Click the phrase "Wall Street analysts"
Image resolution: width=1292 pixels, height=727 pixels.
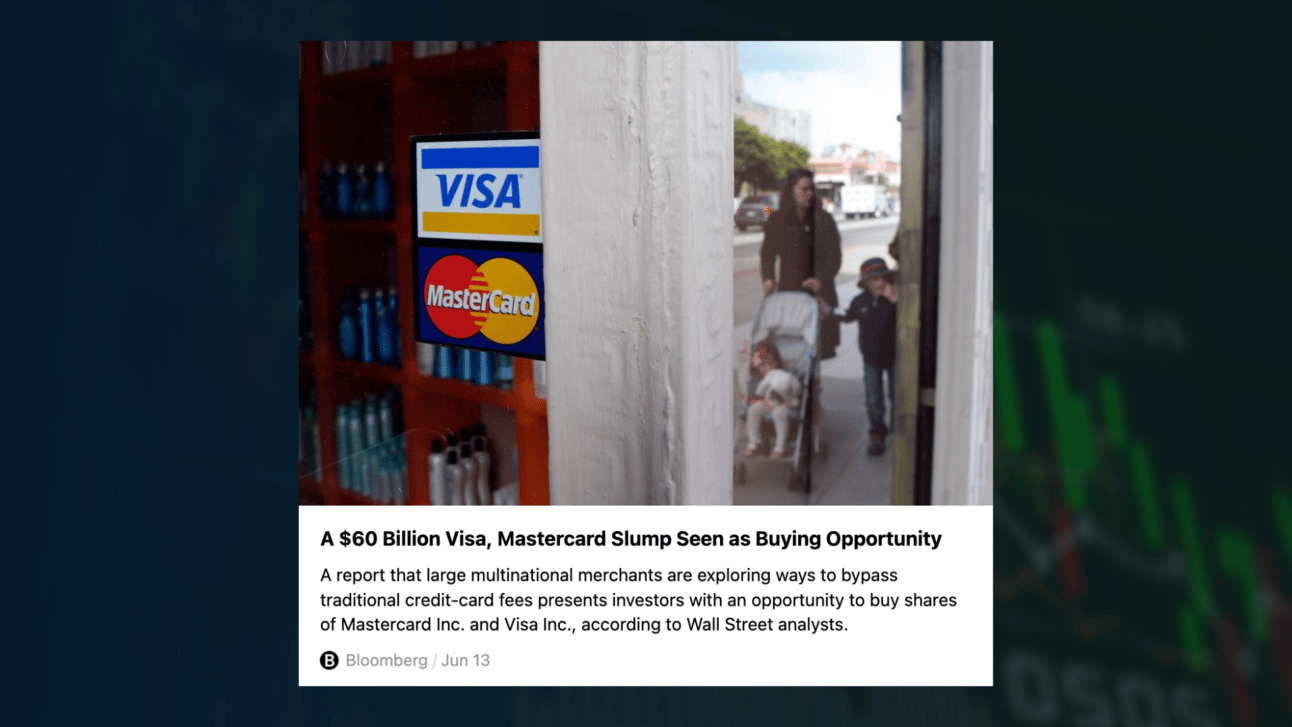click(x=767, y=625)
